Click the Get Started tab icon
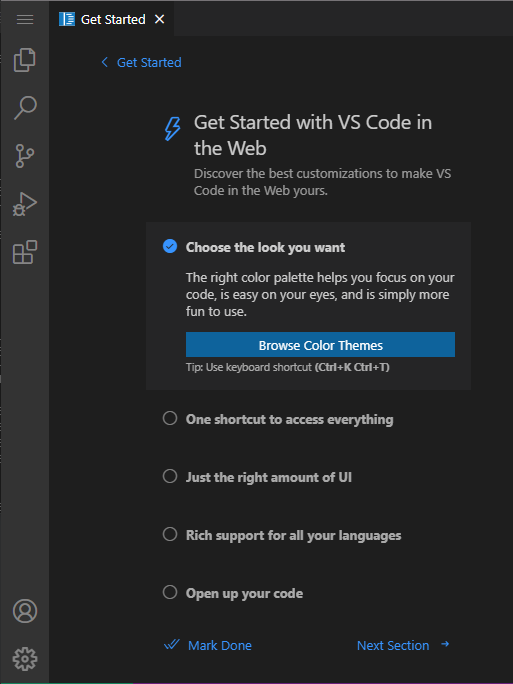Image resolution: width=513 pixels, height=684 pixels. pyautogui.click(x=67, y=19)
